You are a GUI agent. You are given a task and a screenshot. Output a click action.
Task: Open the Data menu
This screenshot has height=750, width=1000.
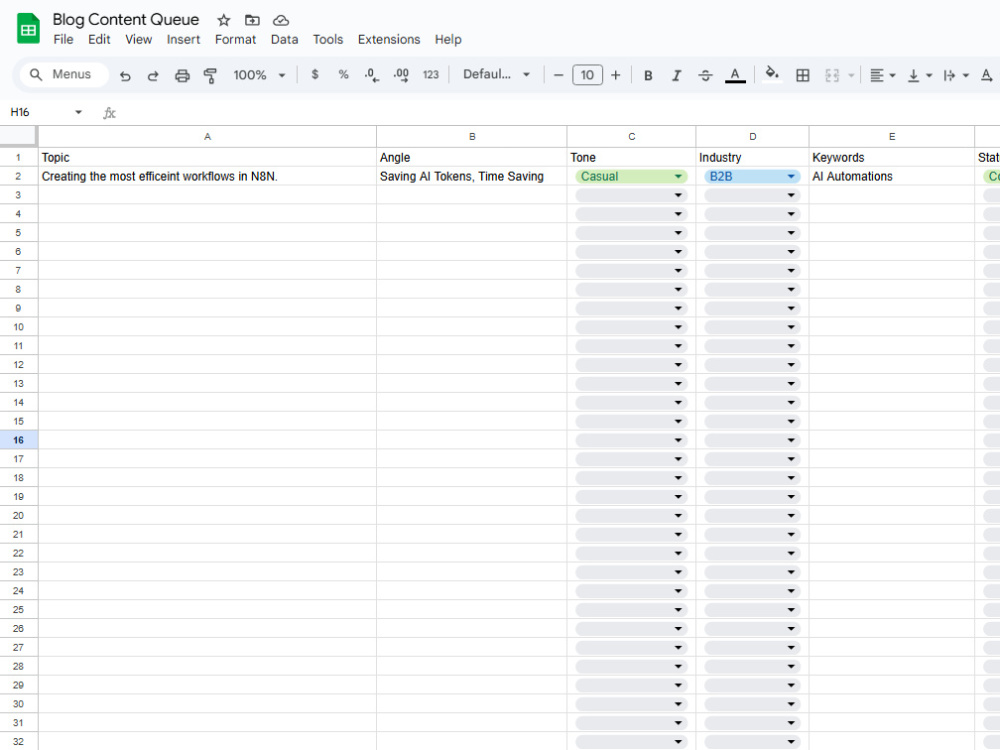click(x=284, y=40)
